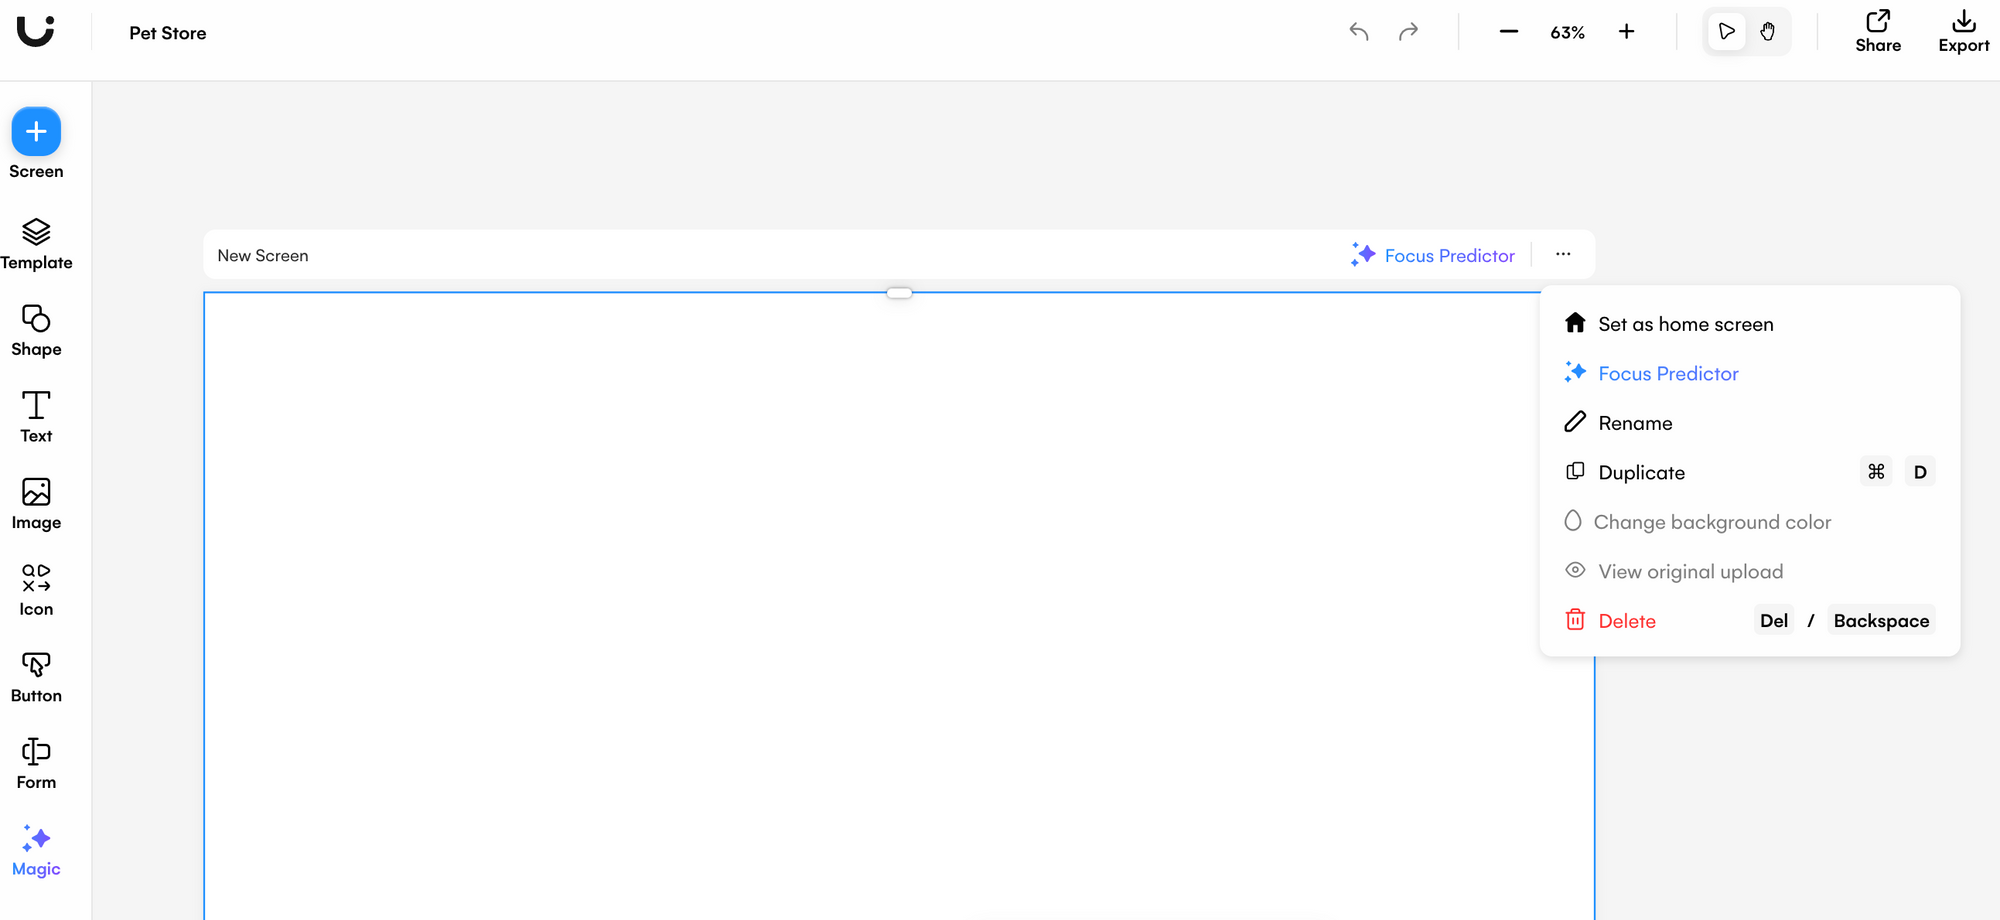Open the Icon library tool
The image size is (2000, 920).
click(36, 590)
